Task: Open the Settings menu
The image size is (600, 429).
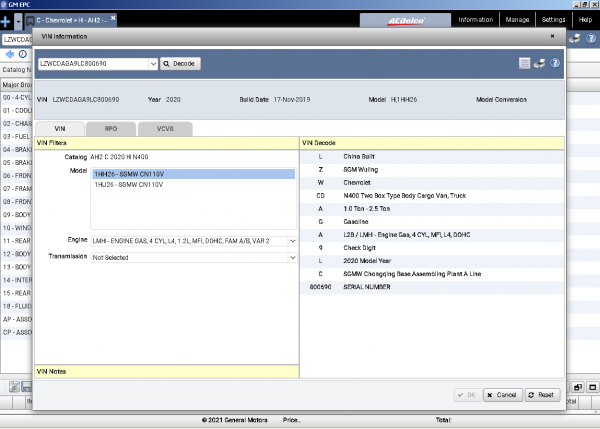Action: [553, 20]
